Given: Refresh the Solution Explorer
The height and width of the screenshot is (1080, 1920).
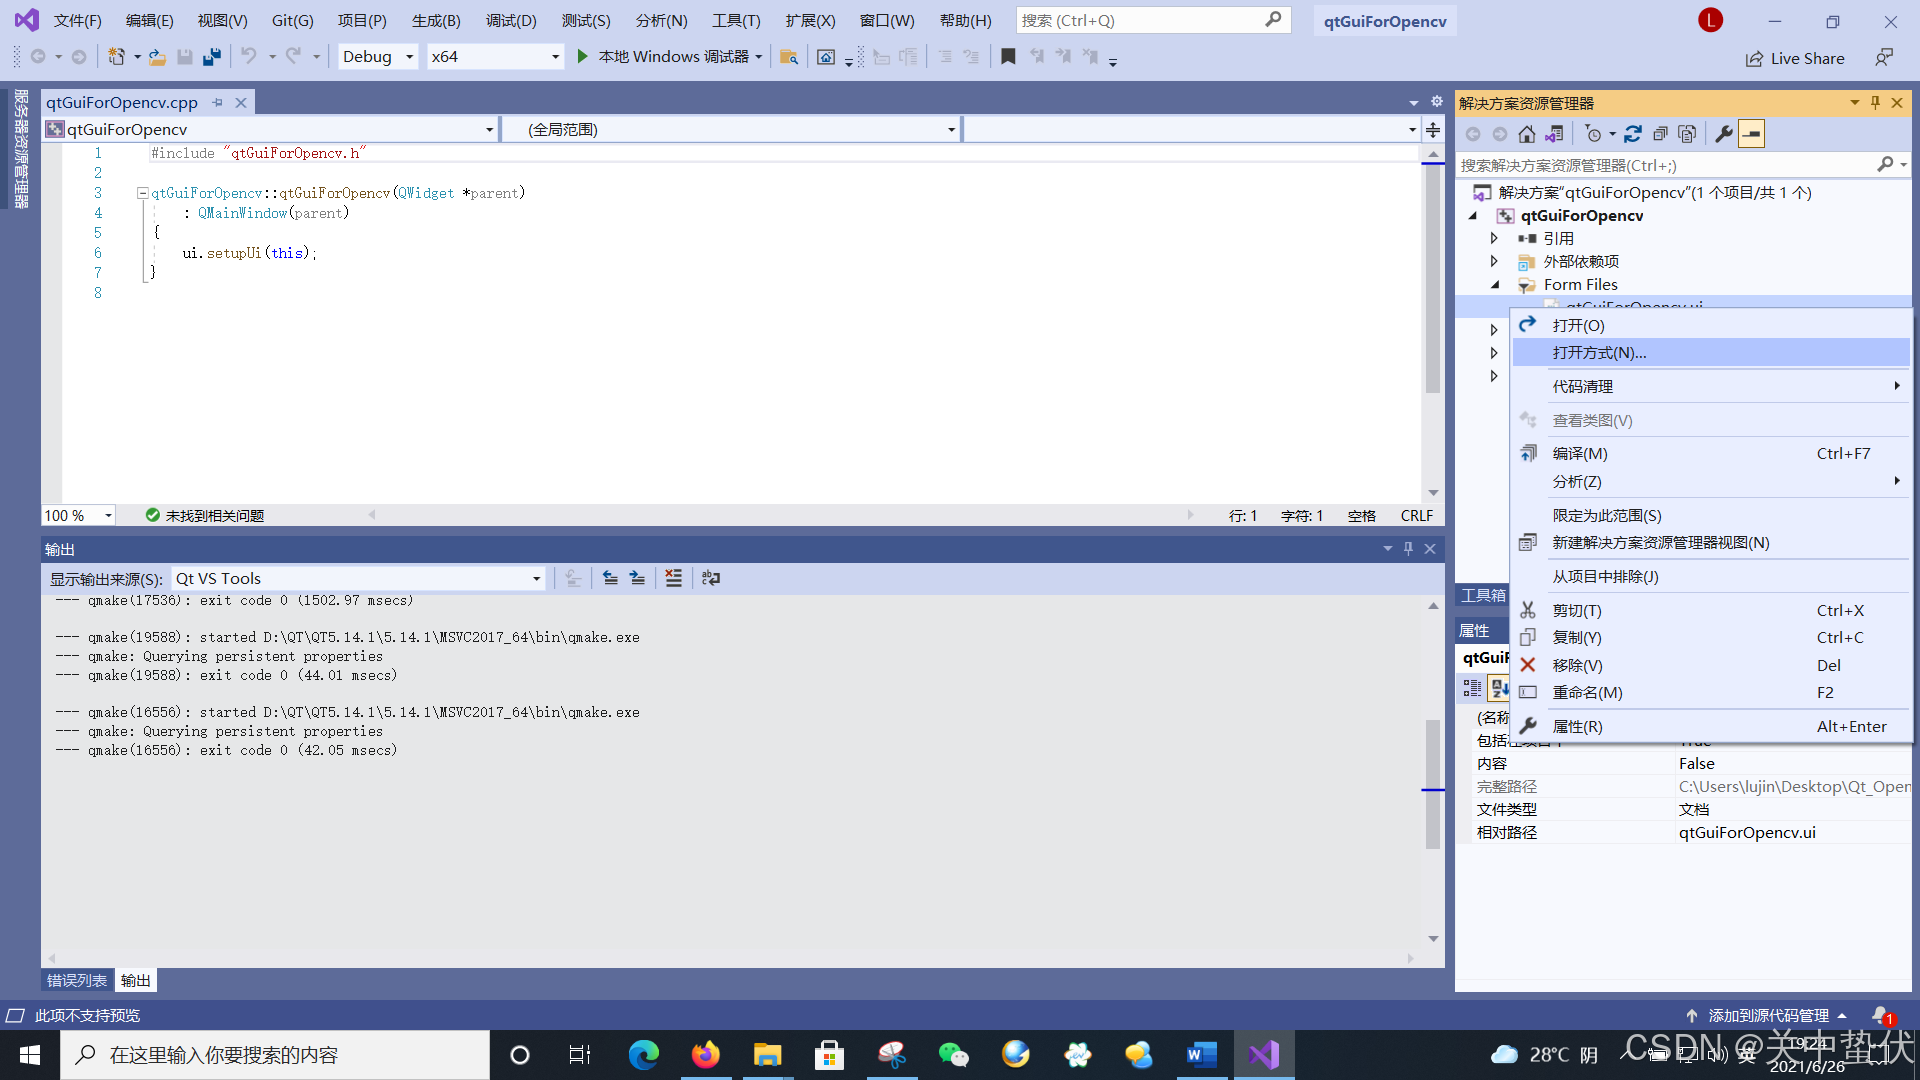Looking at the screenshot, I should click(1632, 133).
